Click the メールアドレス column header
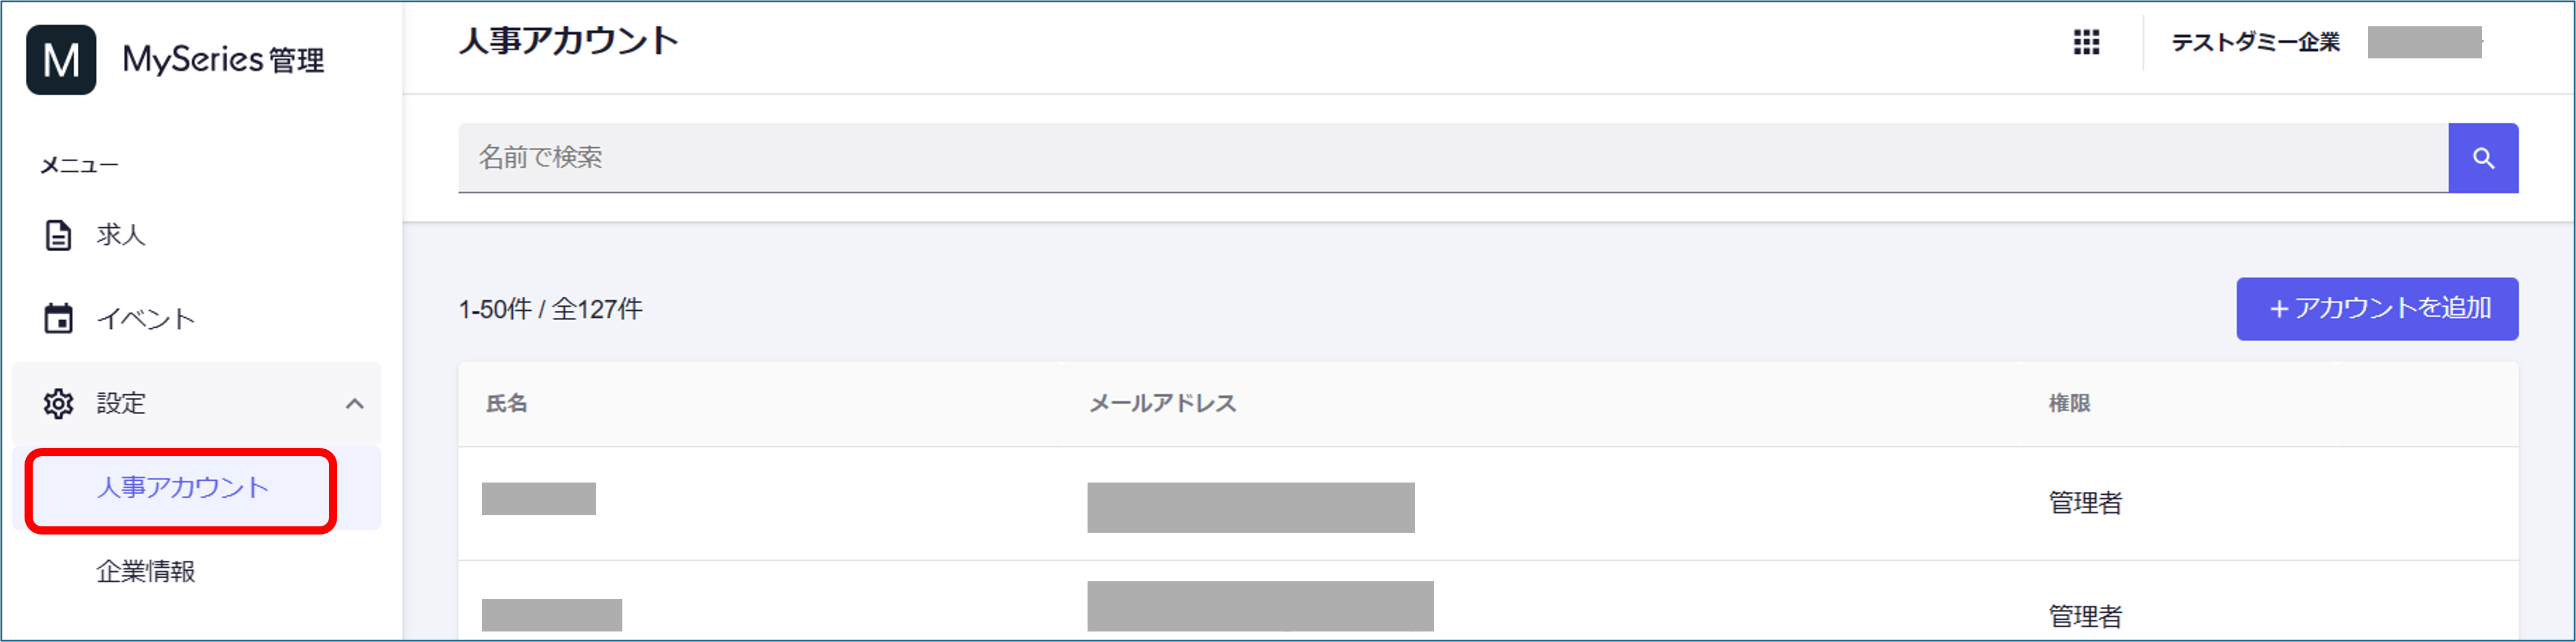 1162,404
